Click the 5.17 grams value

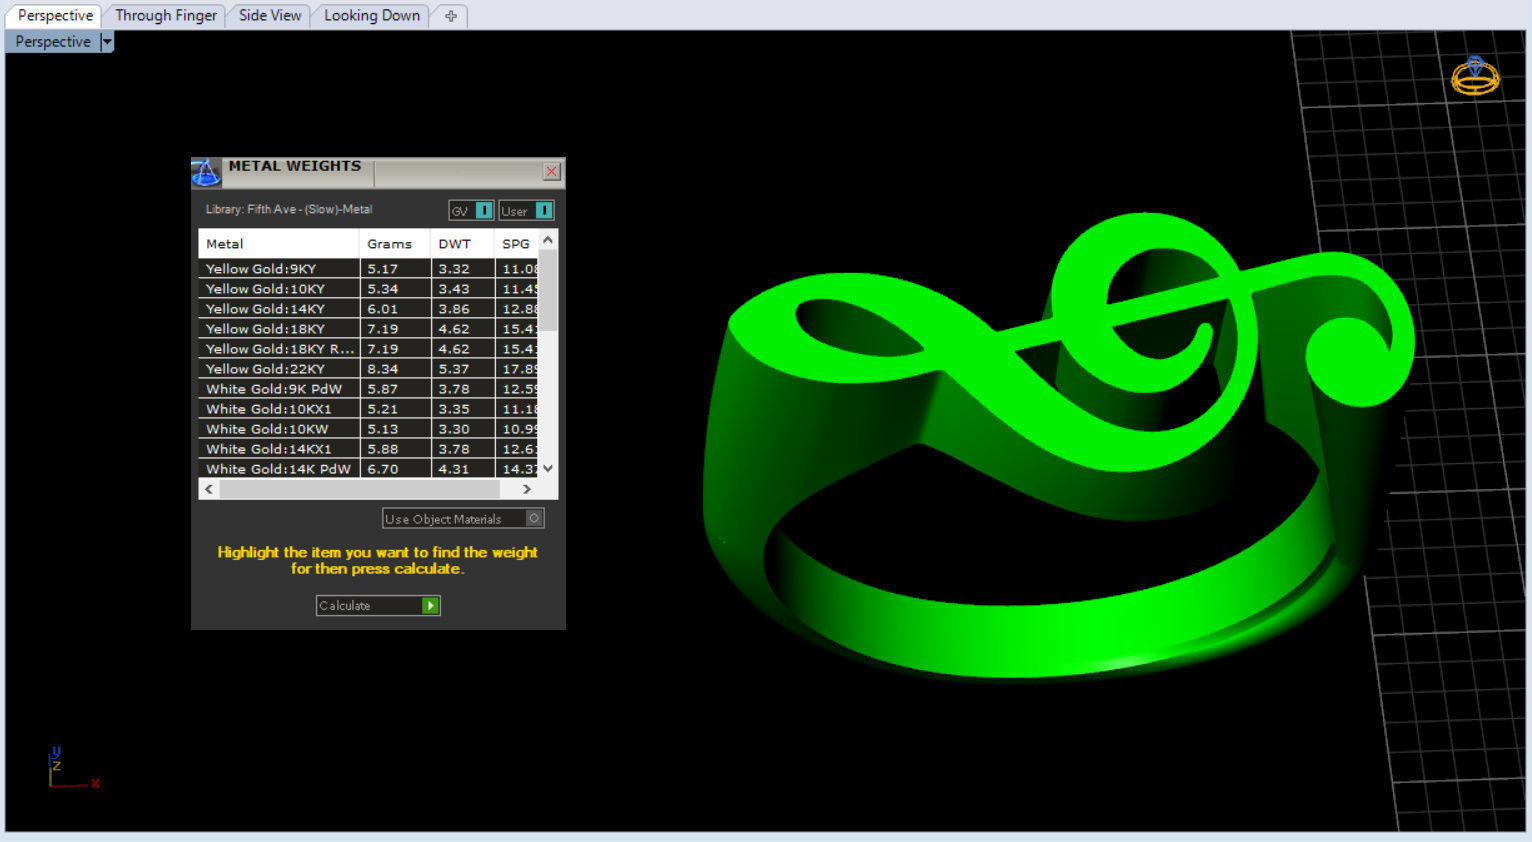point(382,269)
